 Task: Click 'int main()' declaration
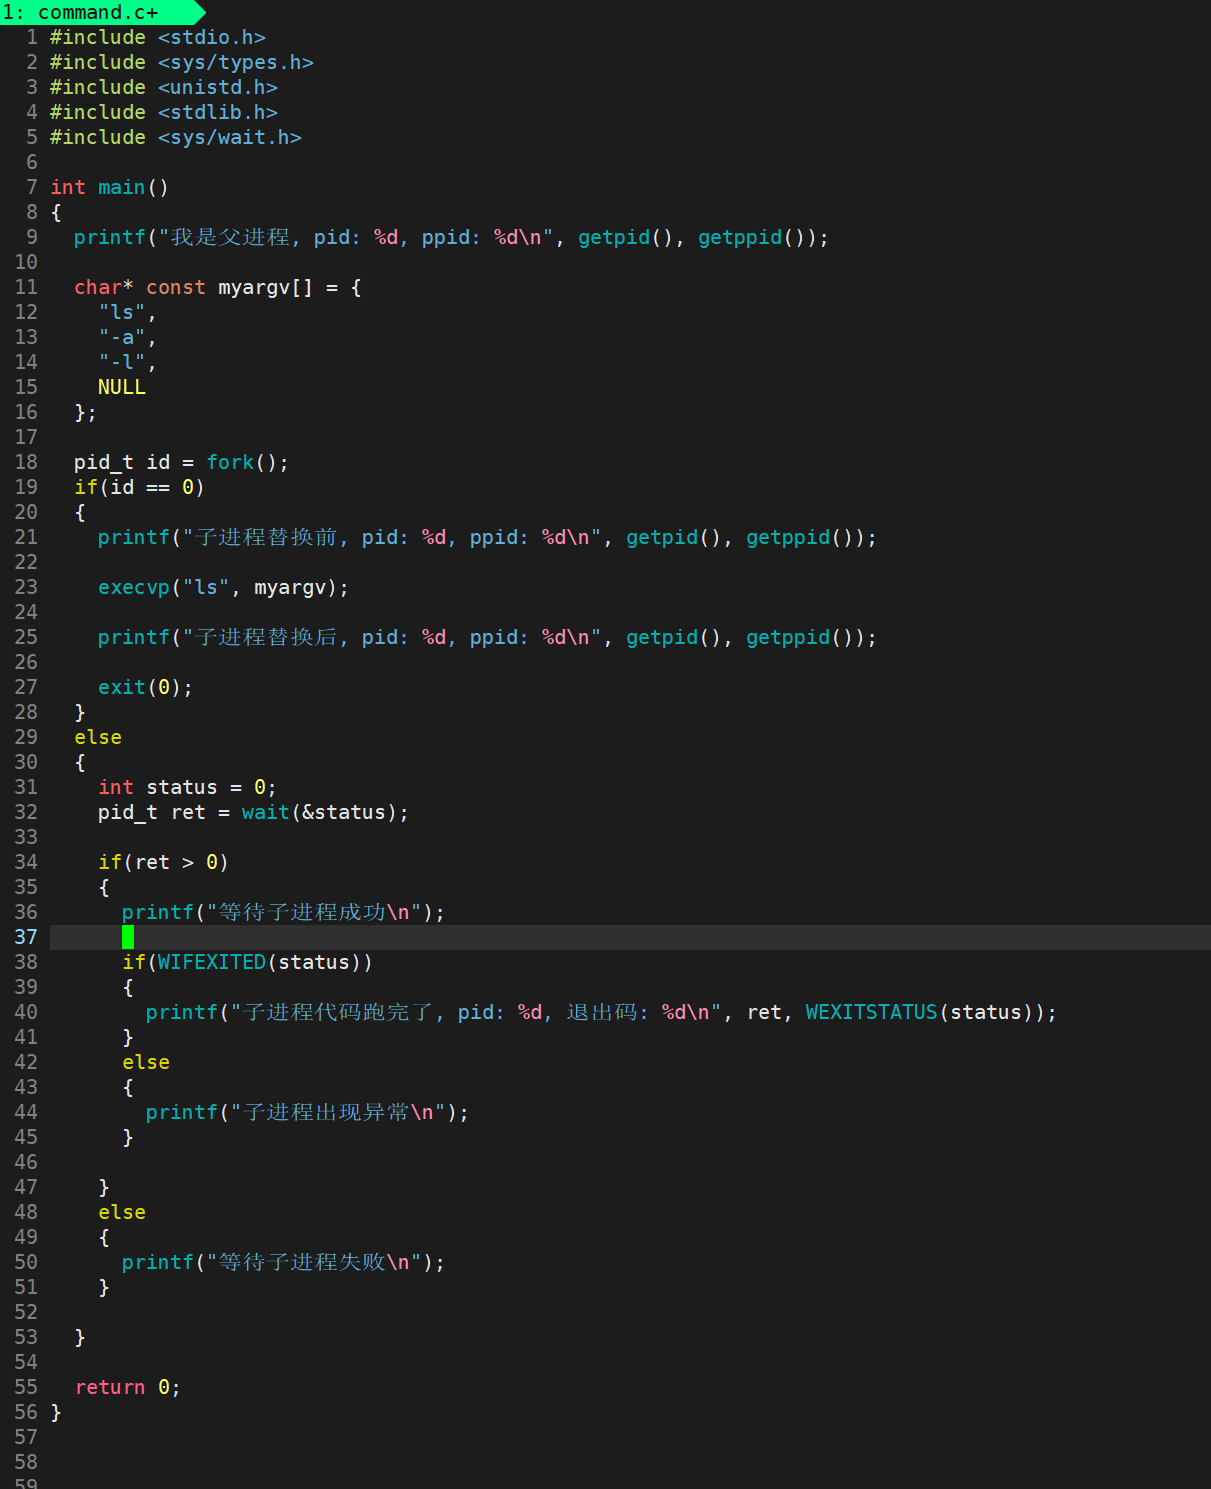[x=110, y=187]
